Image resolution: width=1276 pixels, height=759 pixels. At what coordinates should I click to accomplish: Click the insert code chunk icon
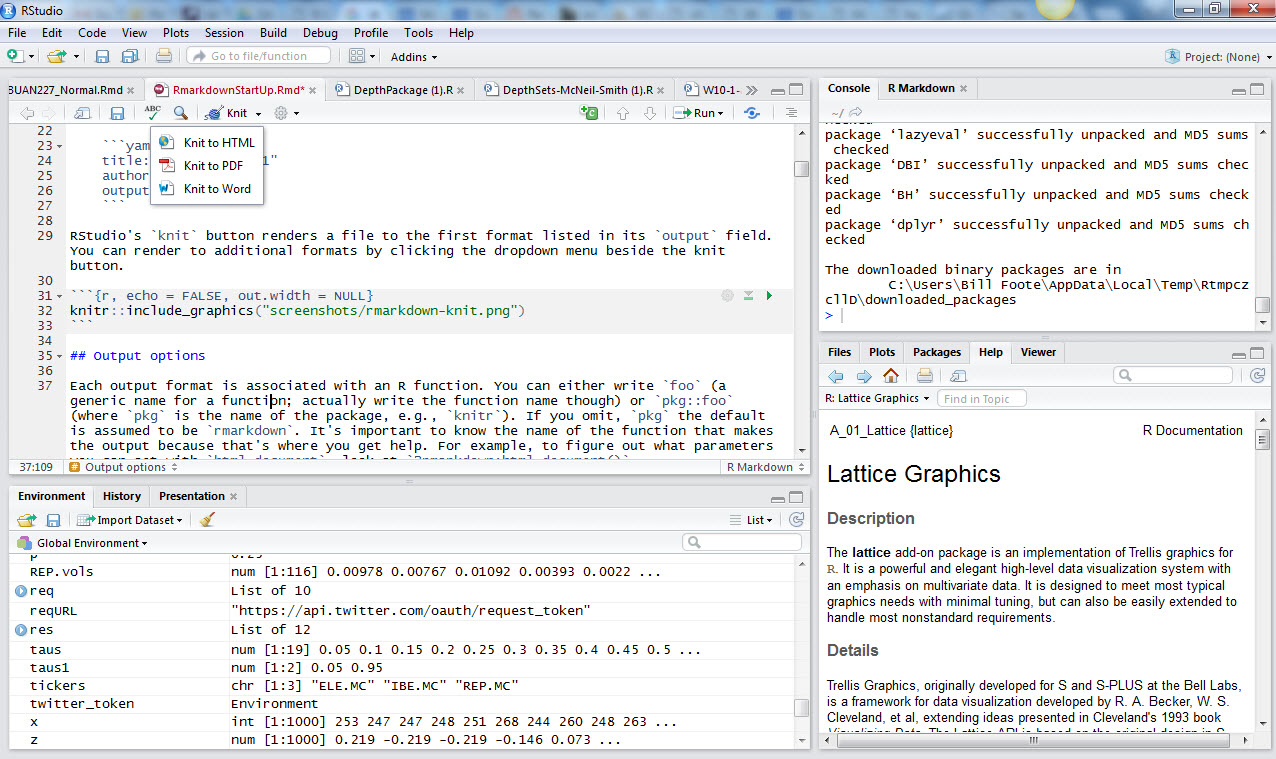pyautogui.click(x=589, y=113)
